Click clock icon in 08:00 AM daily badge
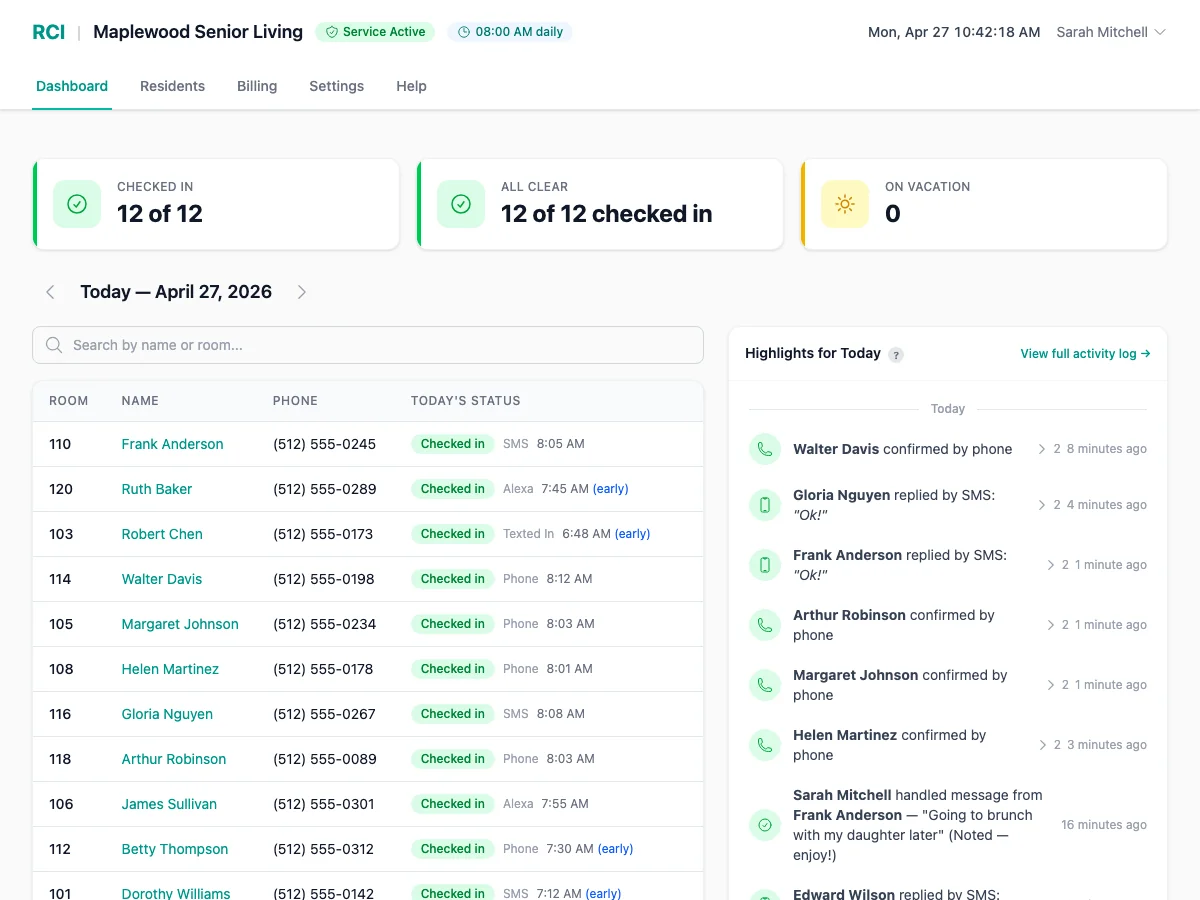1200x900 pixels. pyautogui.click(x=464, y=32)
